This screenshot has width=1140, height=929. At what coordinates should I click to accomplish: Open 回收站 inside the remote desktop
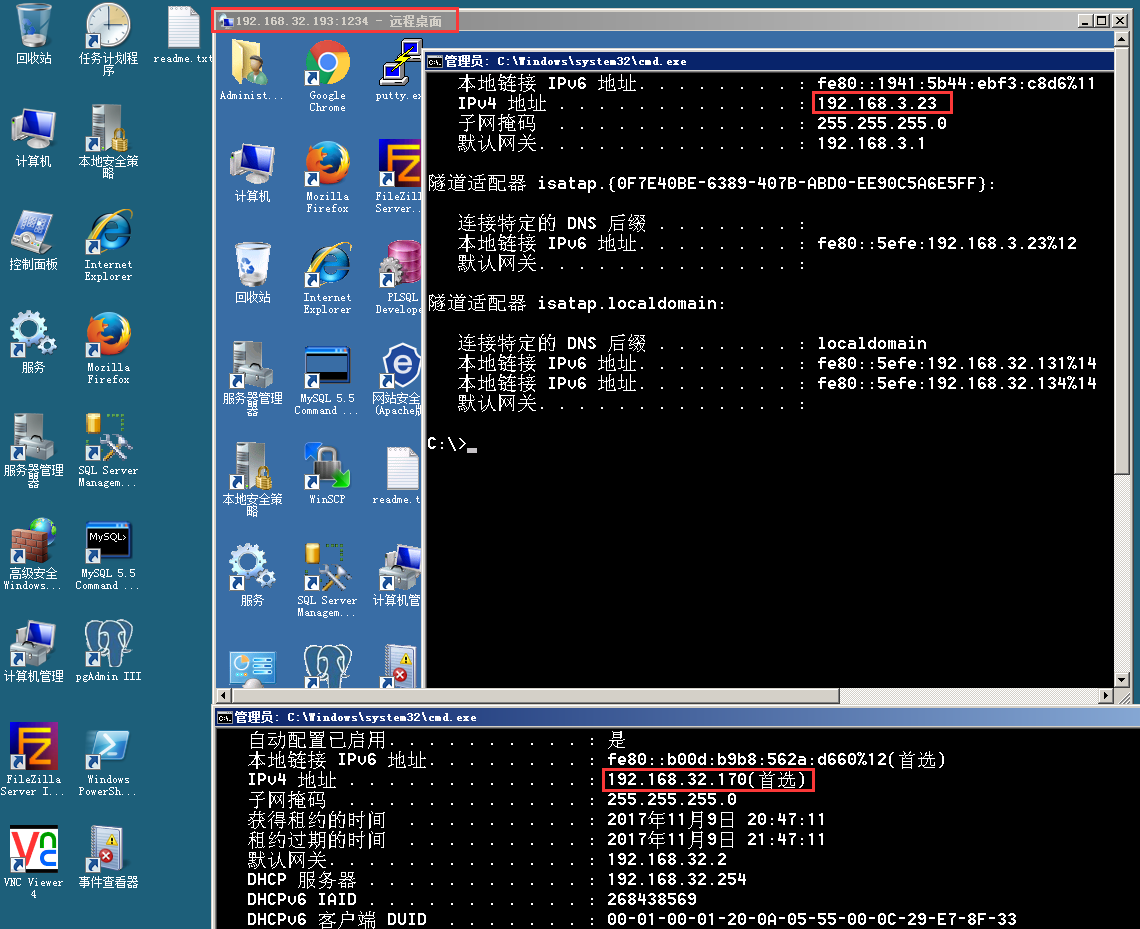pyautogui.click(x=252, y=273)
